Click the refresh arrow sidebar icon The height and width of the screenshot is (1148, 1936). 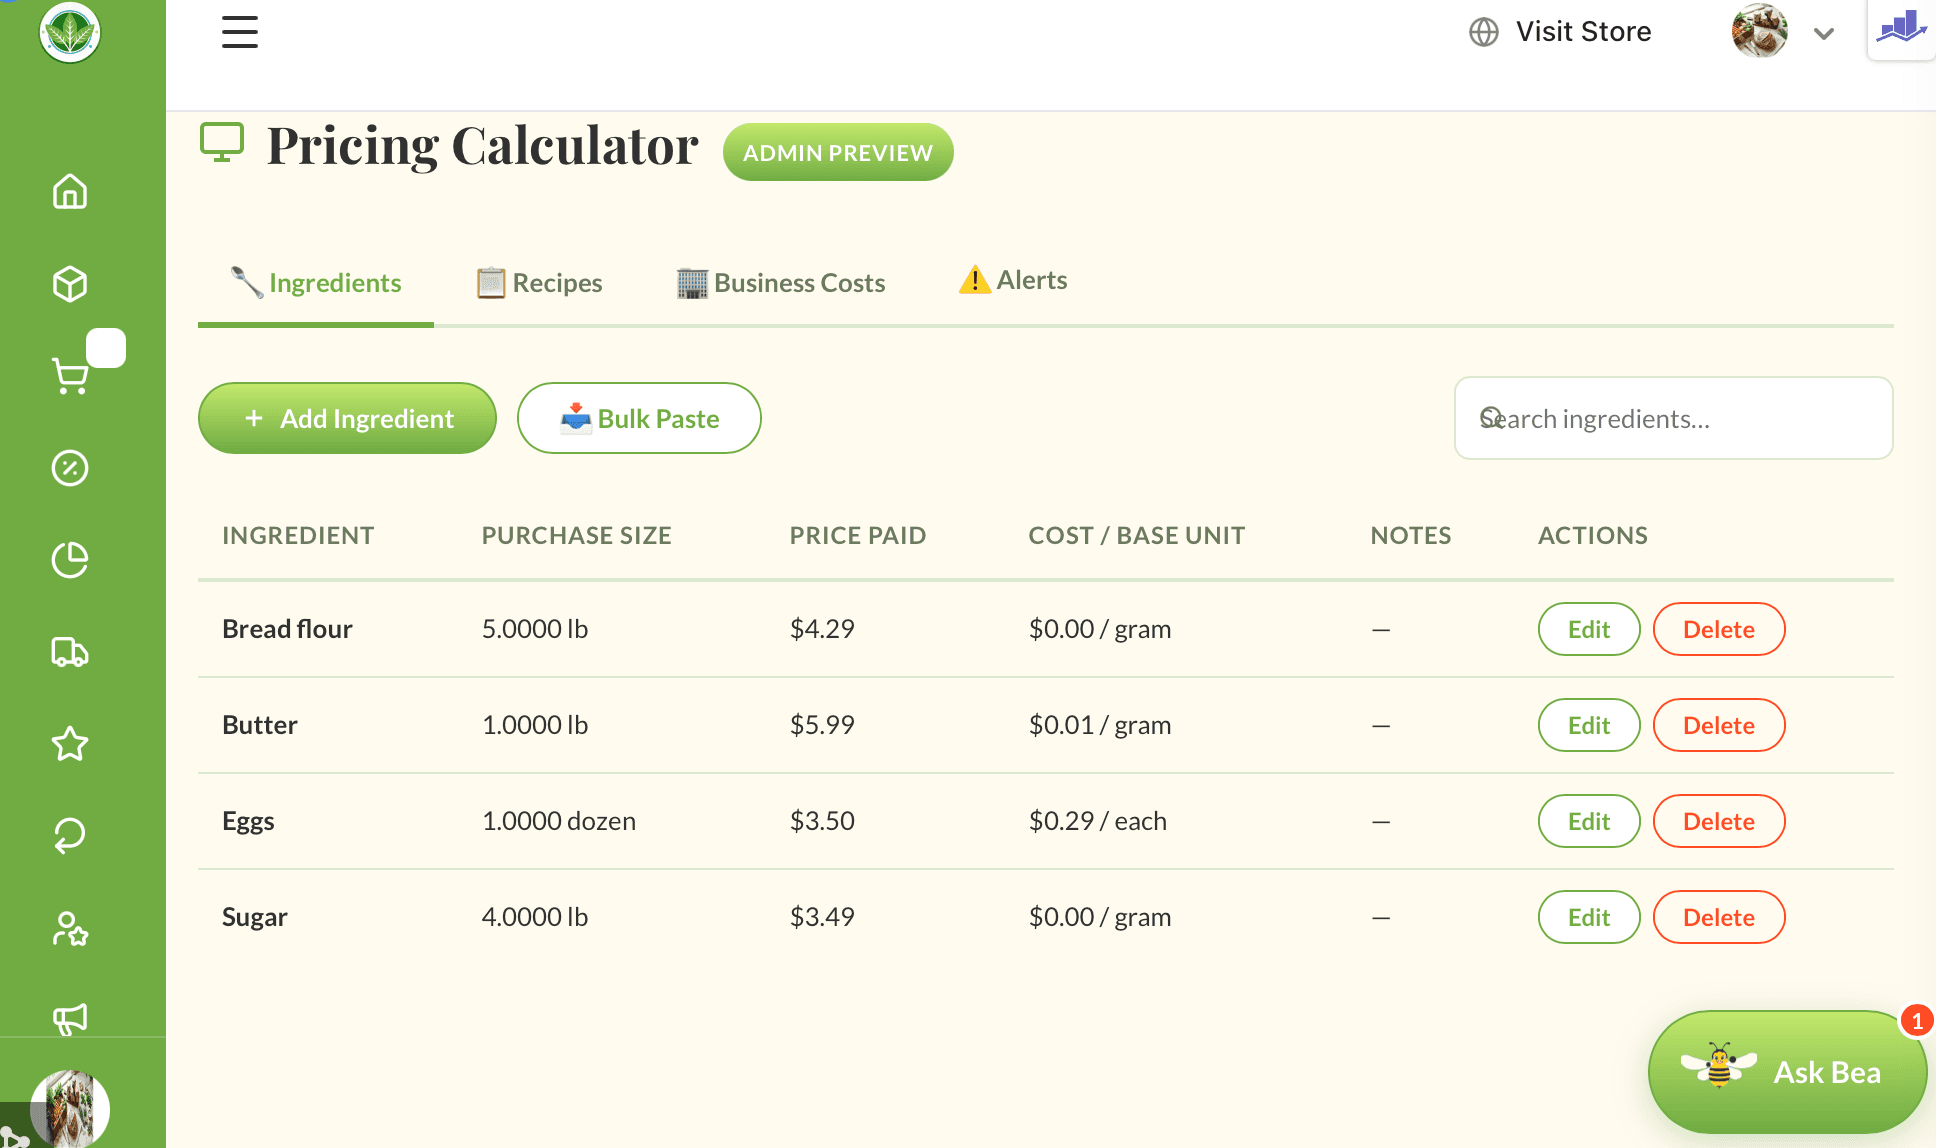70,836
